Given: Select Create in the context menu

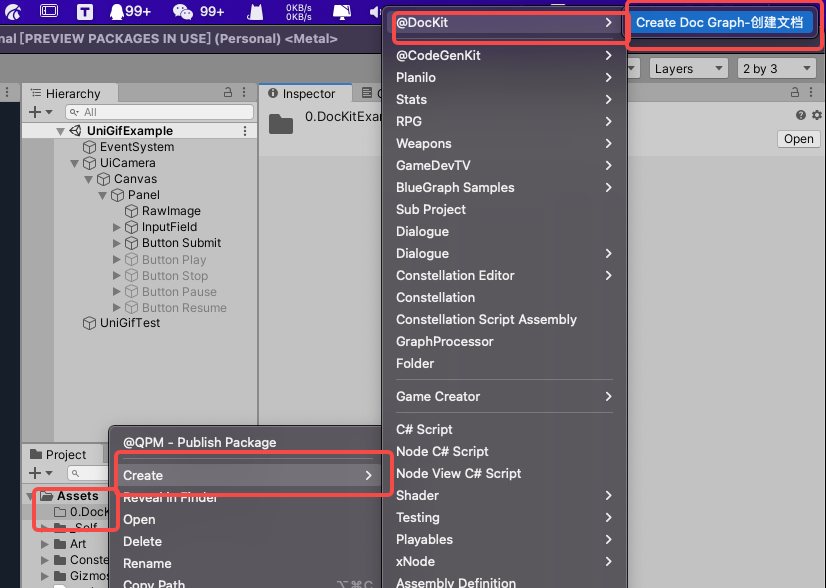Looking at the screenshot, I should 248,475.
